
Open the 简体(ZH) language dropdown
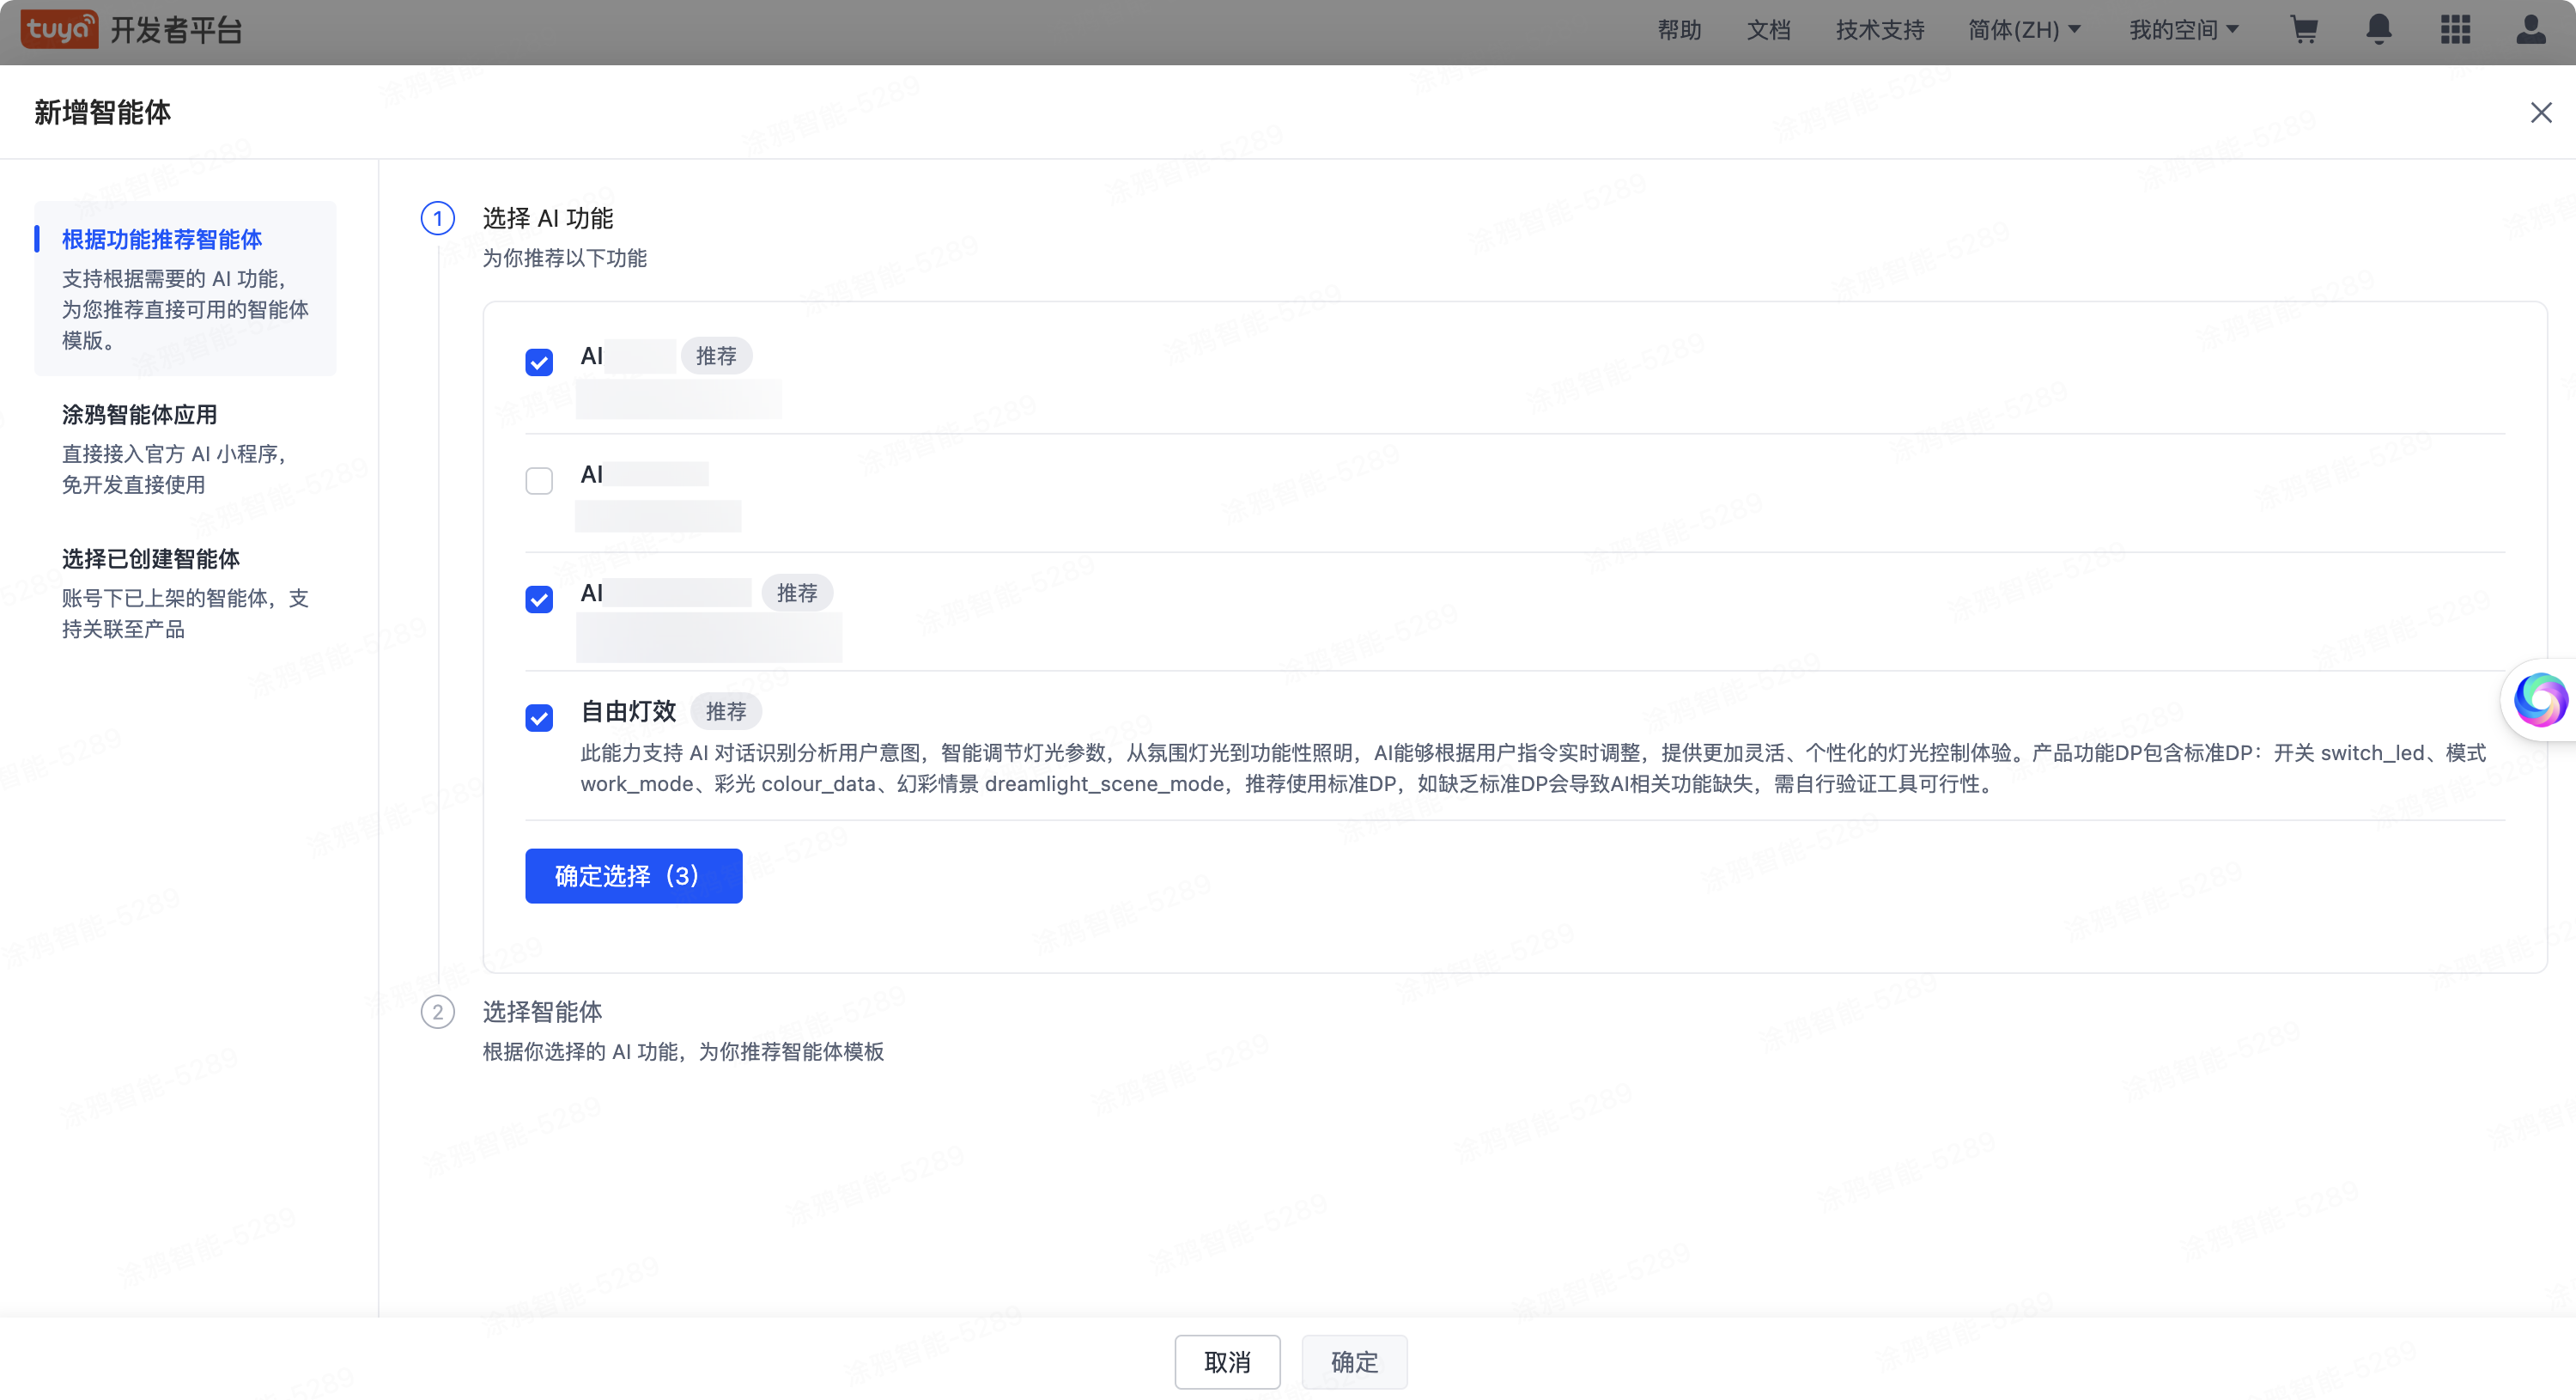2024,30
